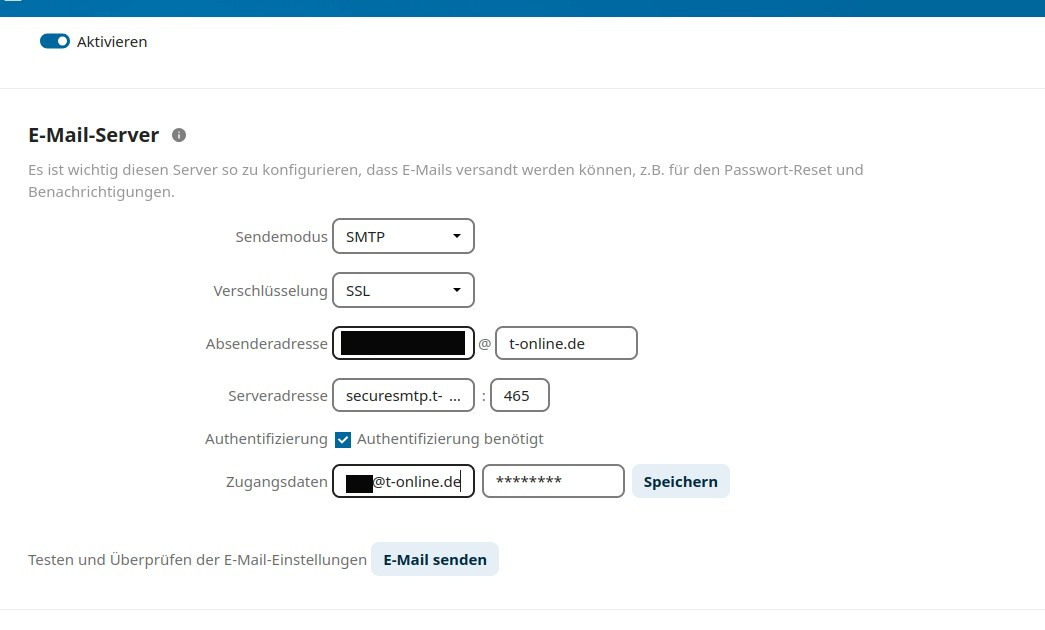
Task: Select the Serveradresse securesmtp field
Action: point(403,396)
